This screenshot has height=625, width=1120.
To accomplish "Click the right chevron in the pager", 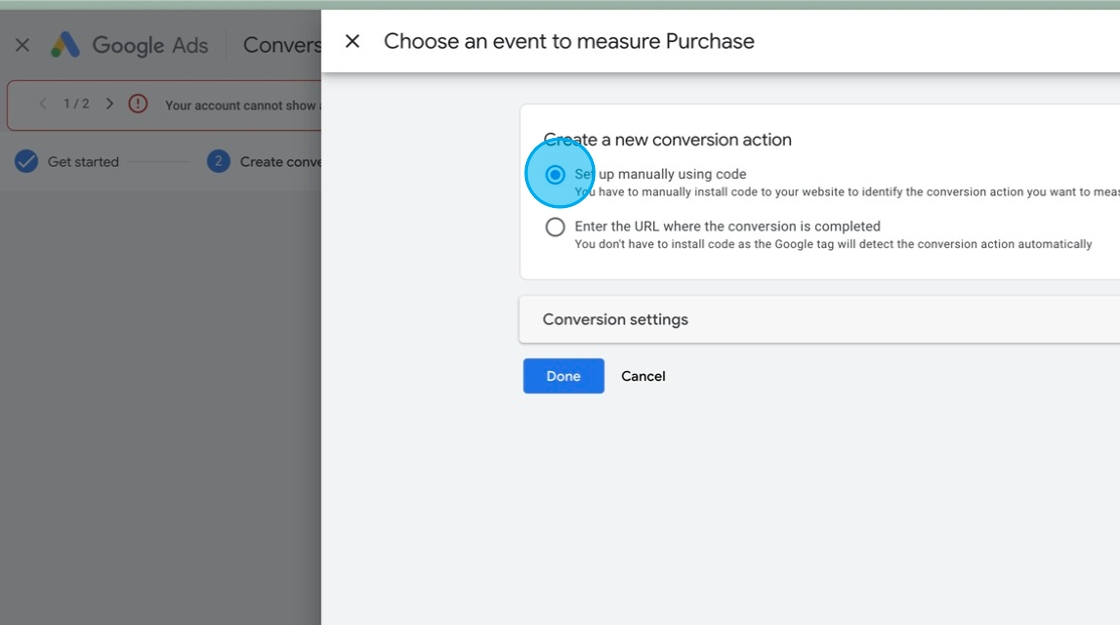I will pyautogui.click(x=109, y=103).
